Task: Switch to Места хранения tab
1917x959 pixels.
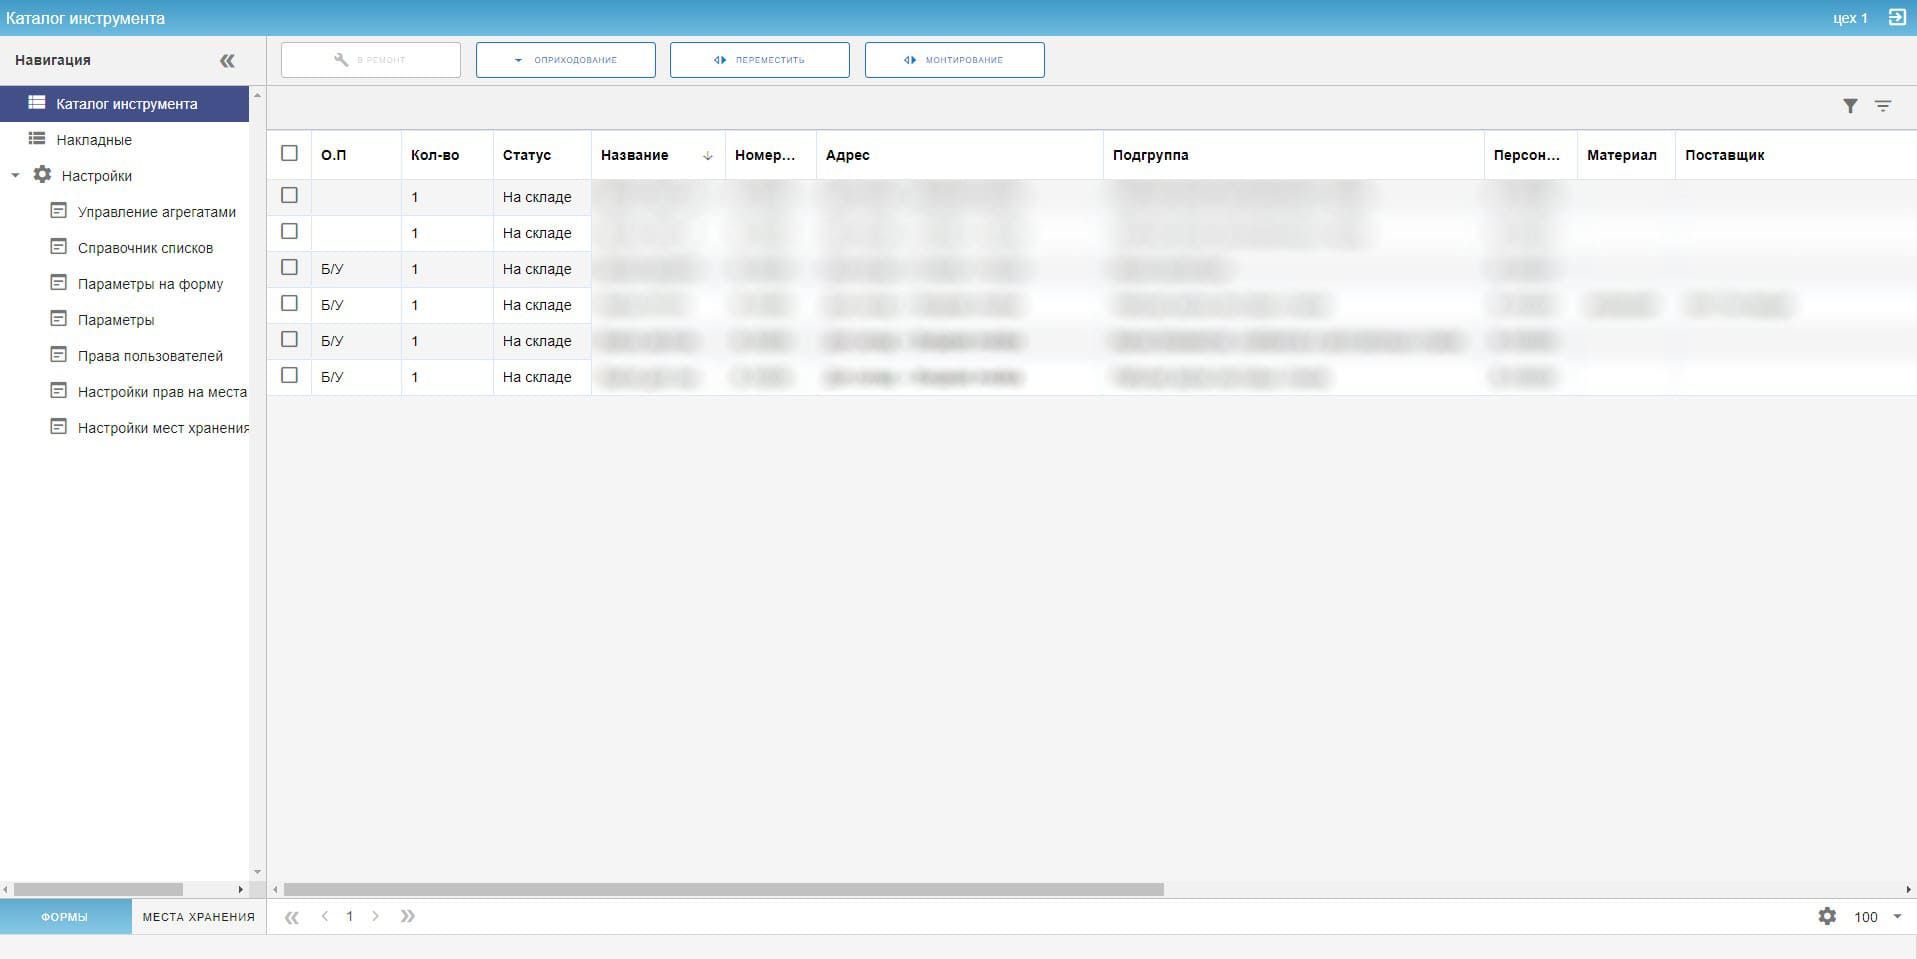Action: point(198,916)
